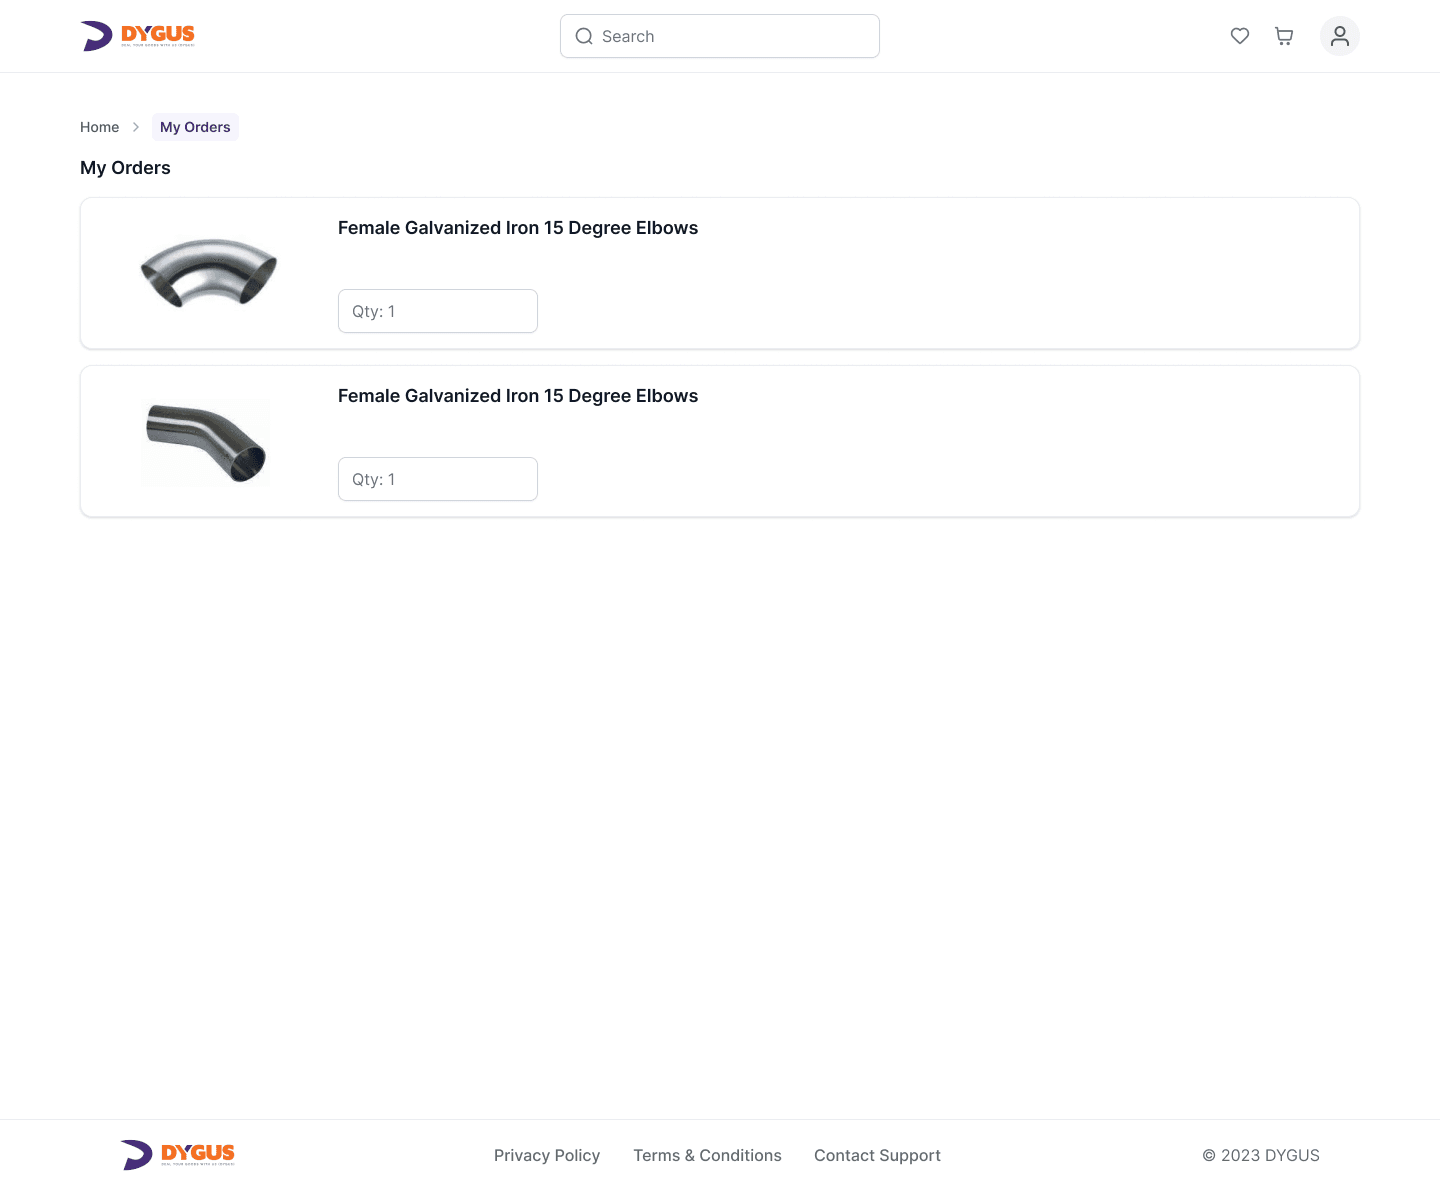Image resolution: width=1440 pixels, height=1191 pixels.
Task: Navigate to Home via the breadcrumb
Action: point(99,127)
